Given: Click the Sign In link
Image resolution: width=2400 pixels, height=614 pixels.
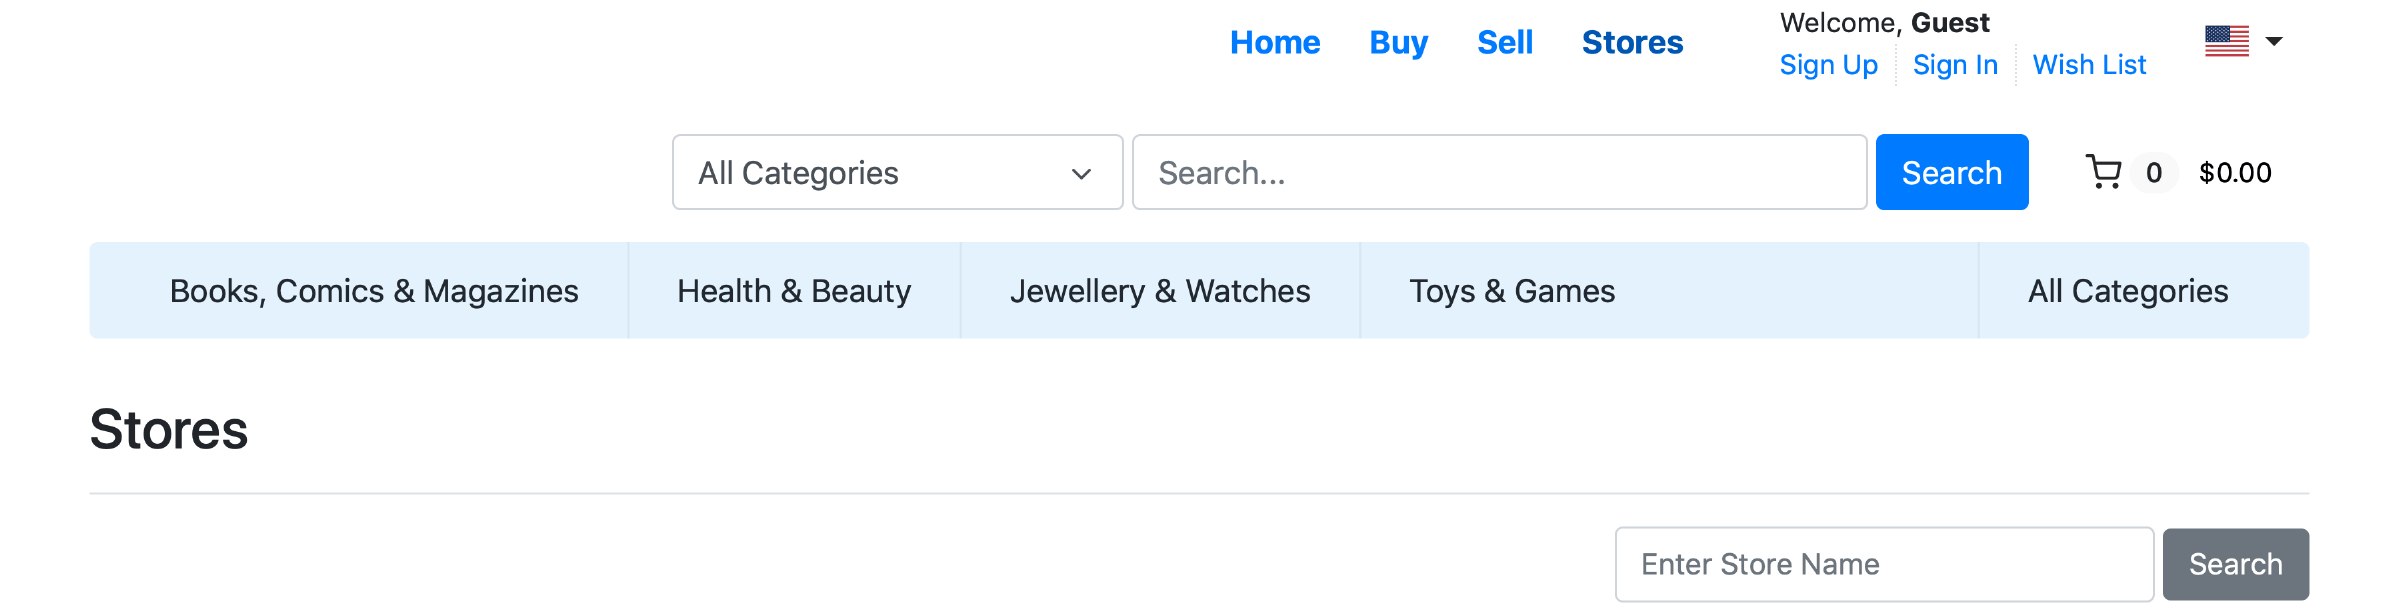Looking at the screenshot, I should coord(1955,65).
